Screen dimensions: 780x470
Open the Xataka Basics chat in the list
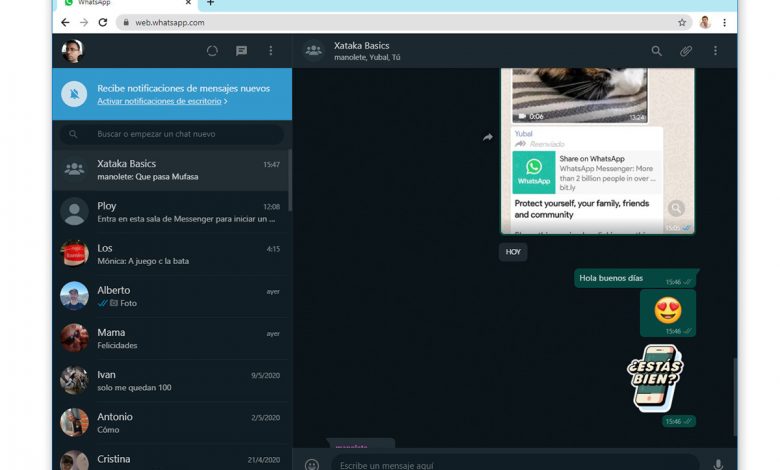tap(172, 170)
